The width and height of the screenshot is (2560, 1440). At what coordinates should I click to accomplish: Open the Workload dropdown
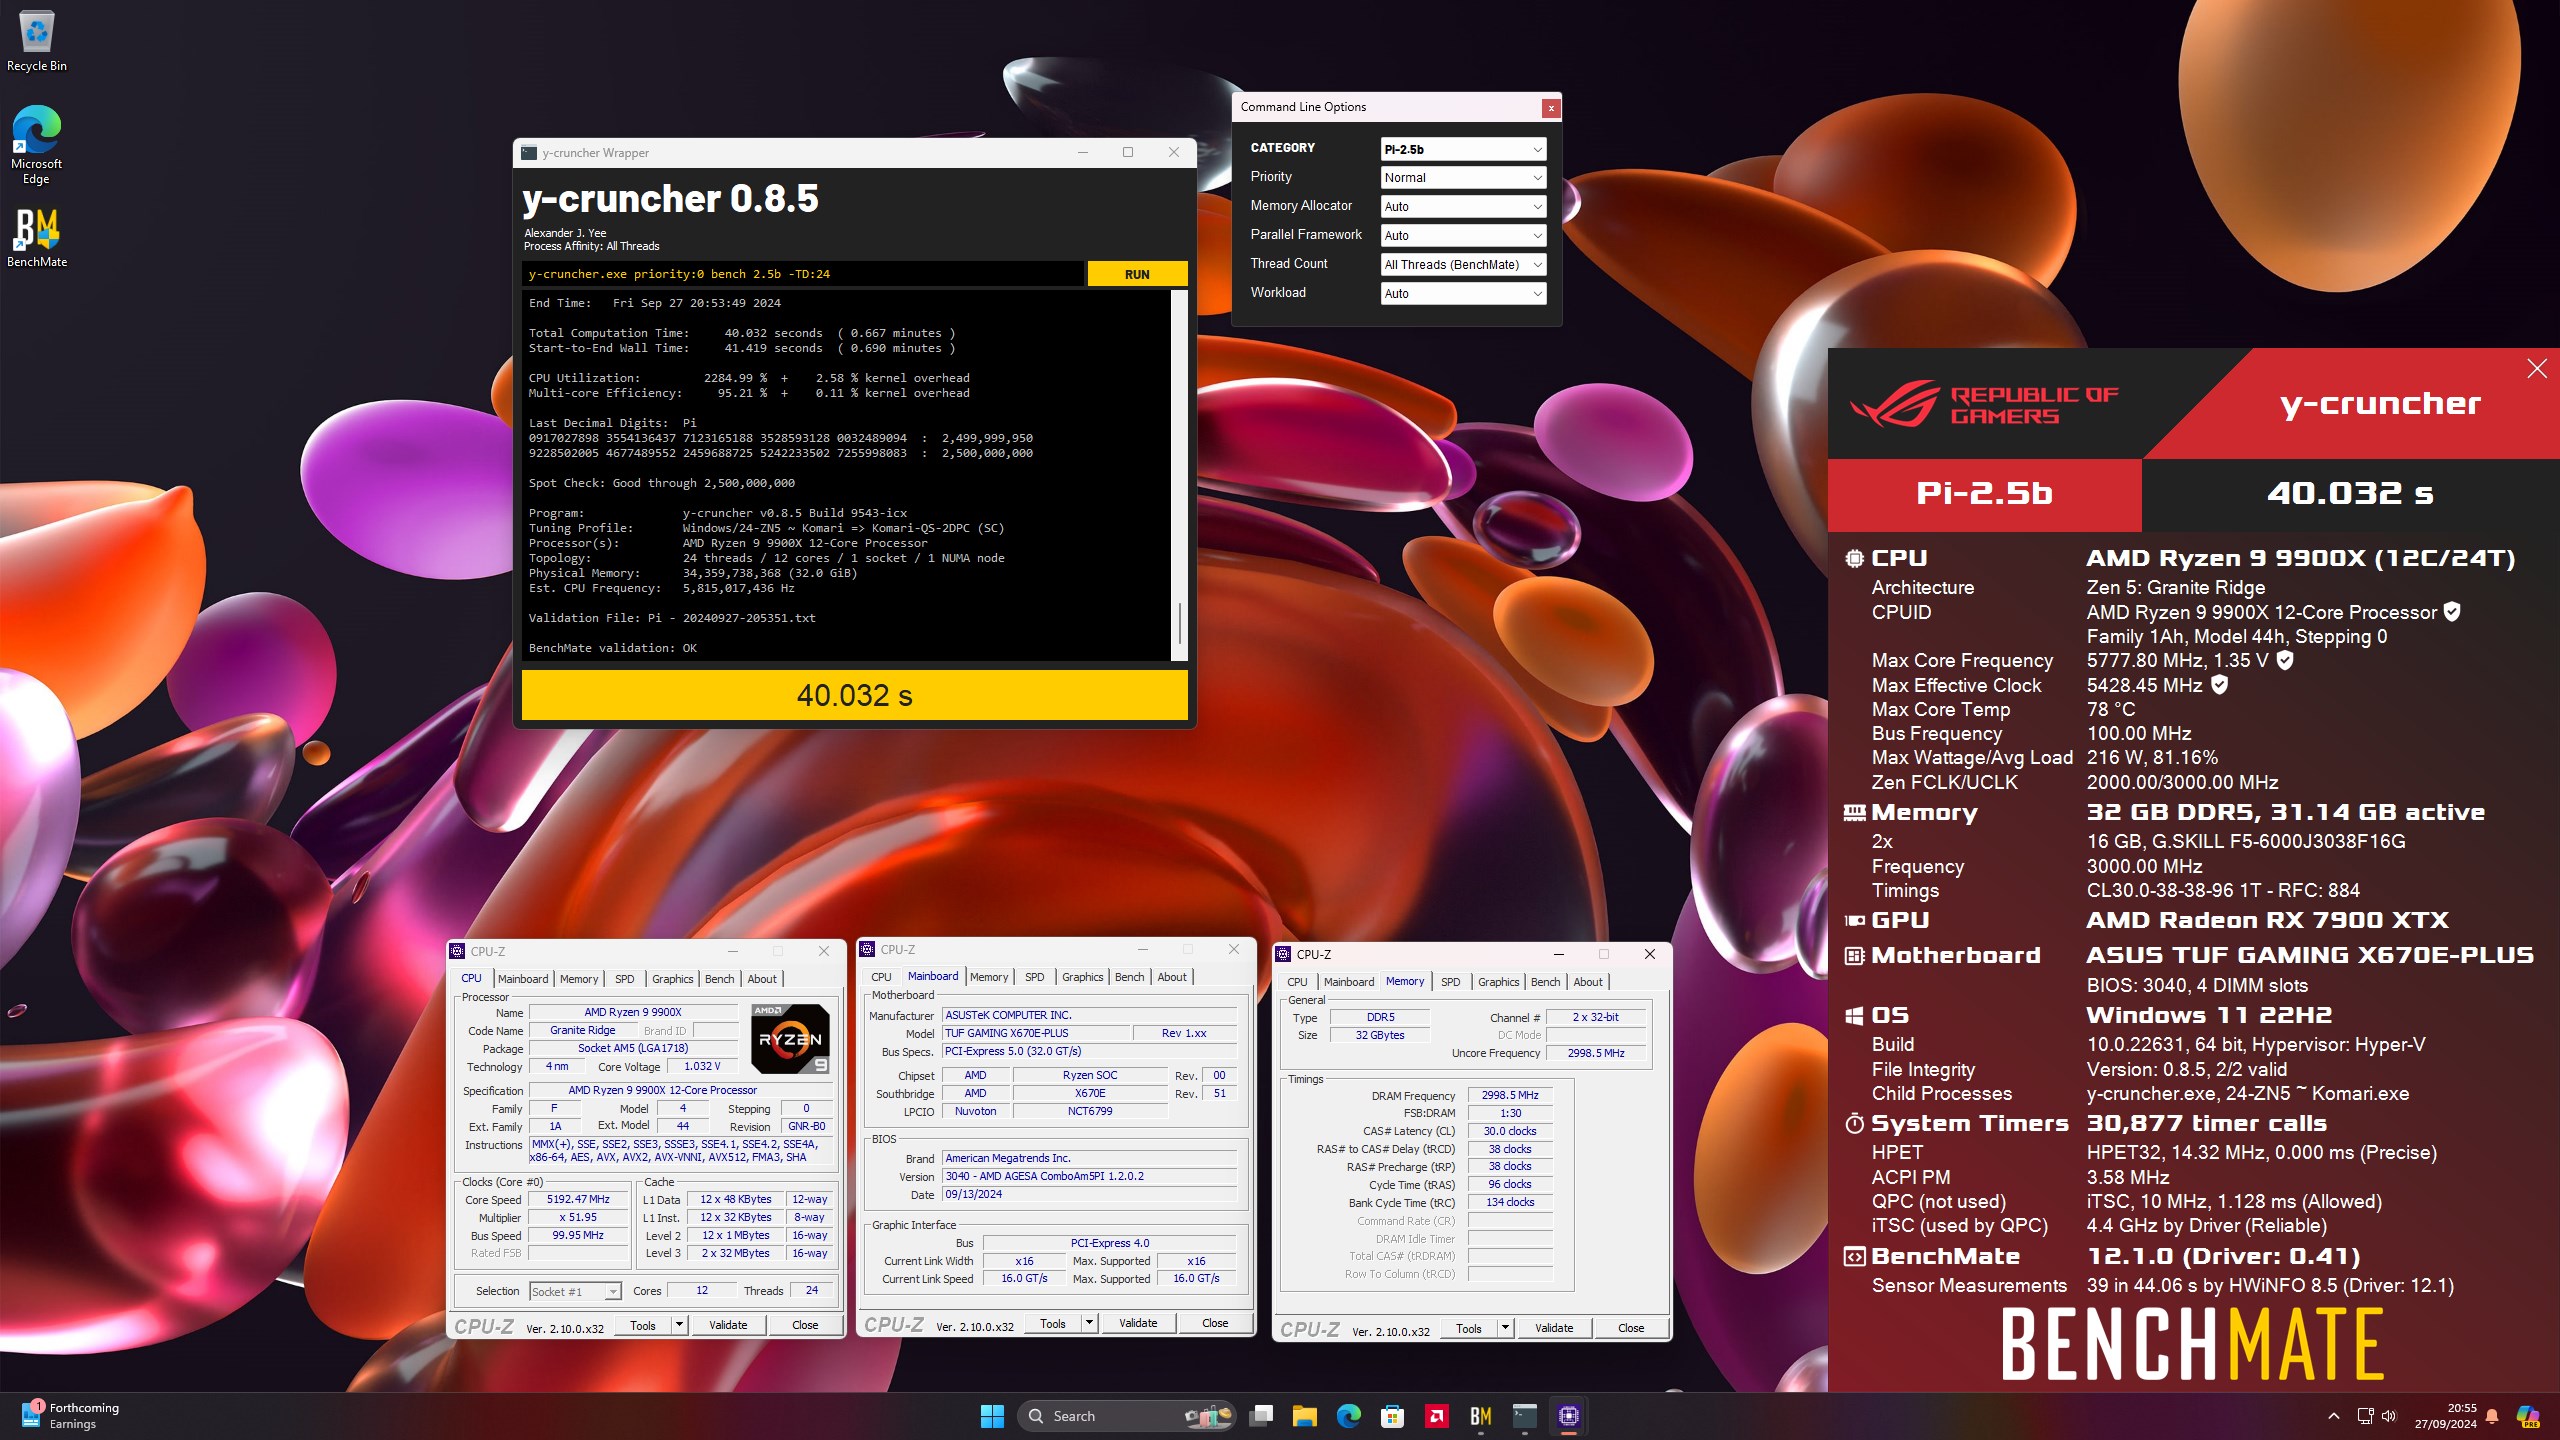(1463, 294)
